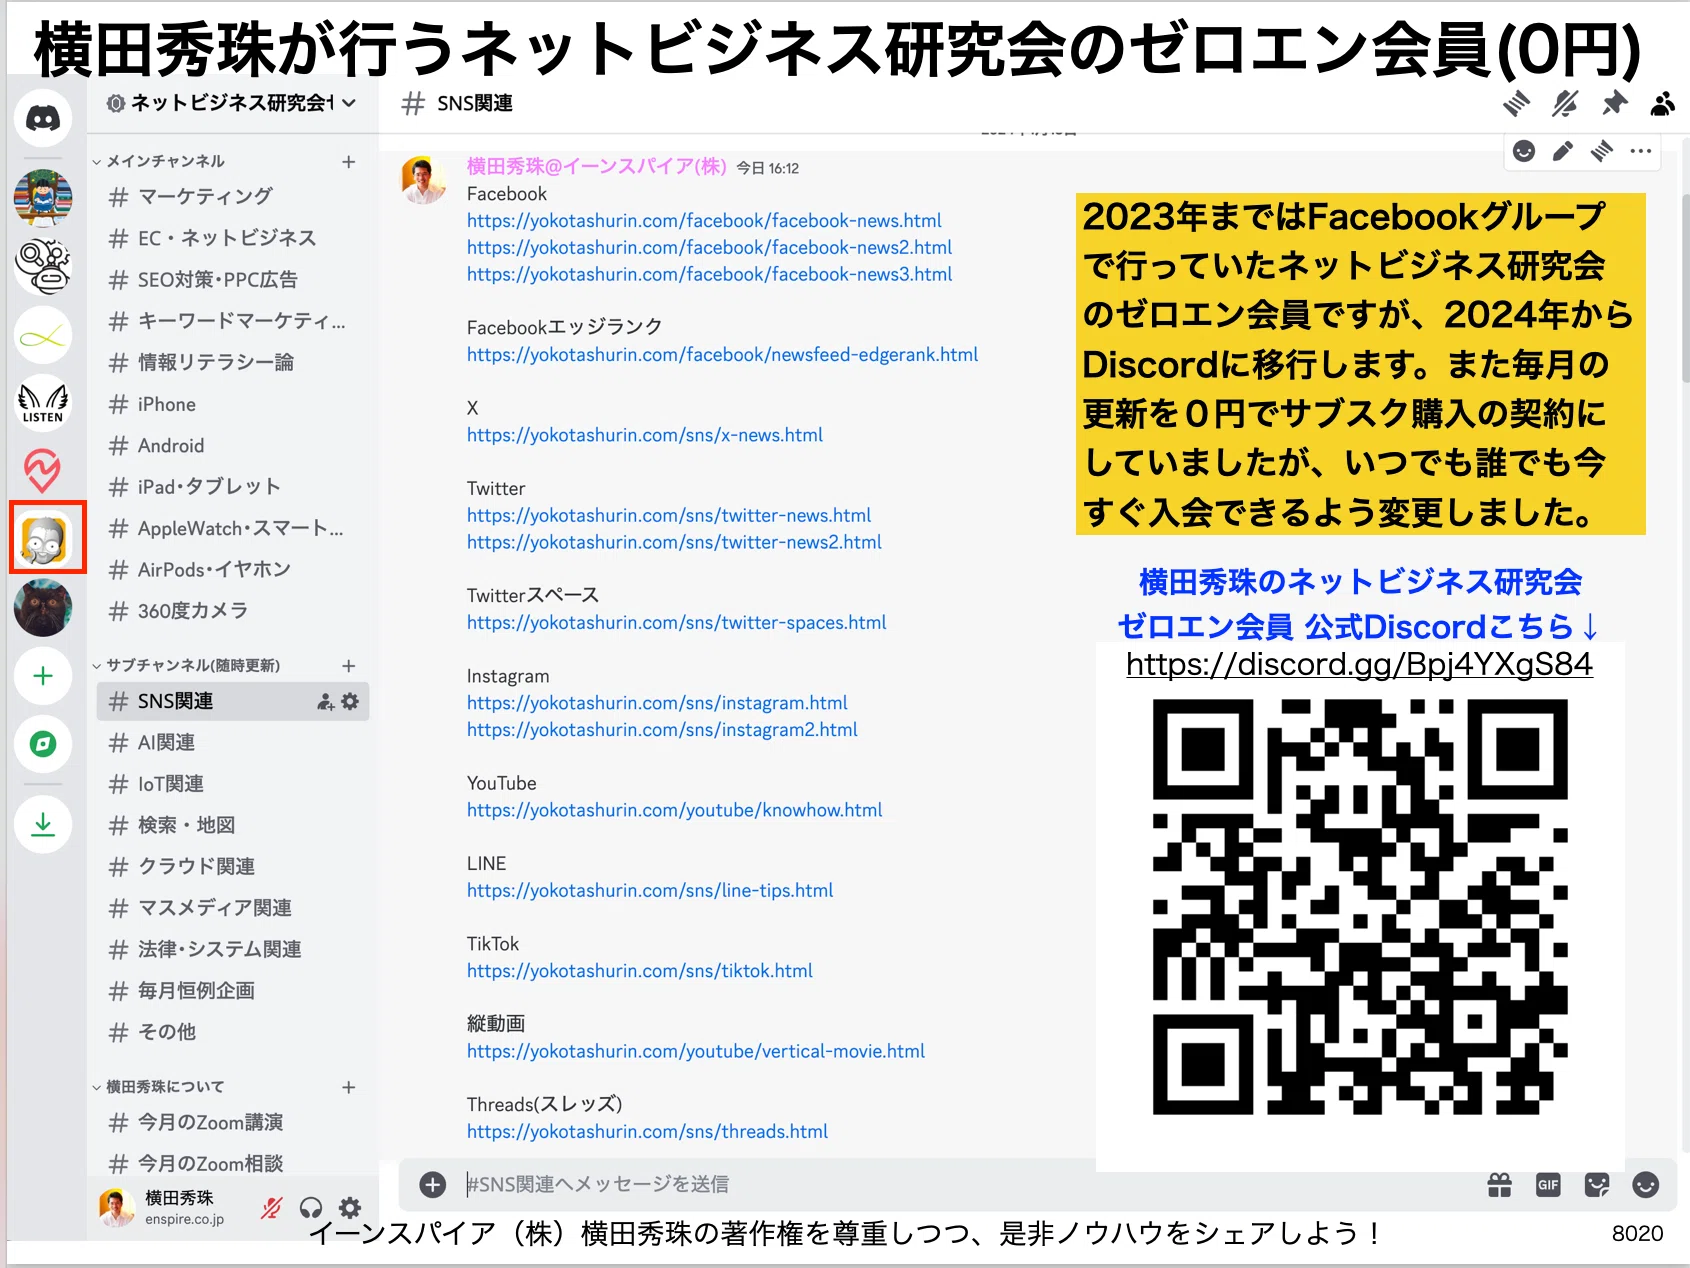Create channel in サブチャンネル category
This screenshot has height=1268, width=1690.
tap(349, 665)
